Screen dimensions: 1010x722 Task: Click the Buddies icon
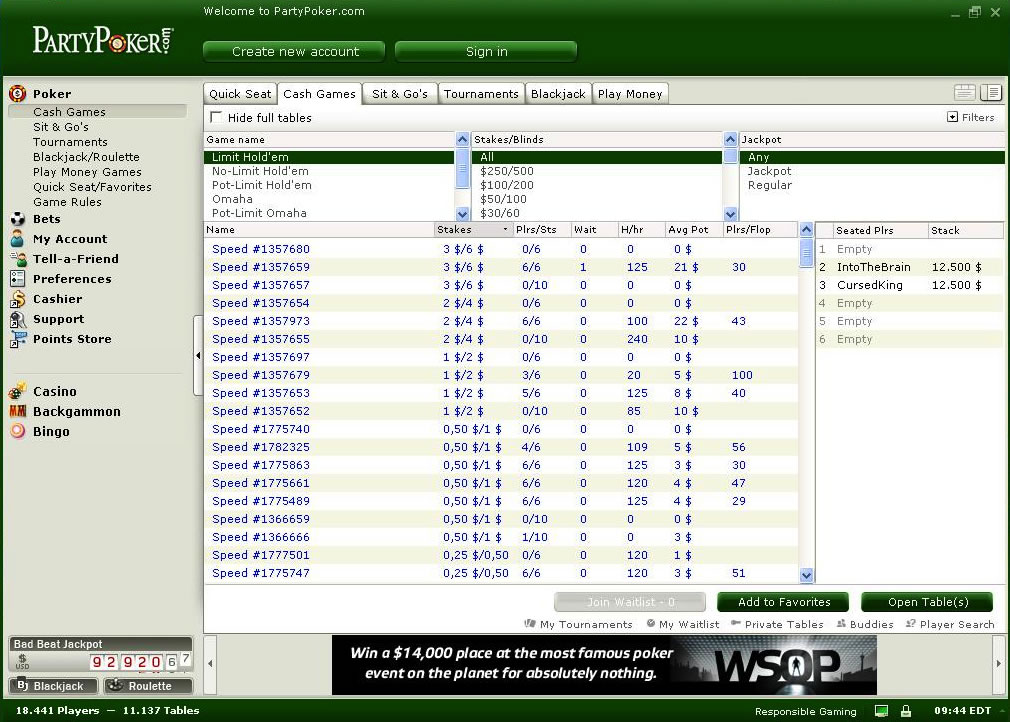(x=841, y=623)
